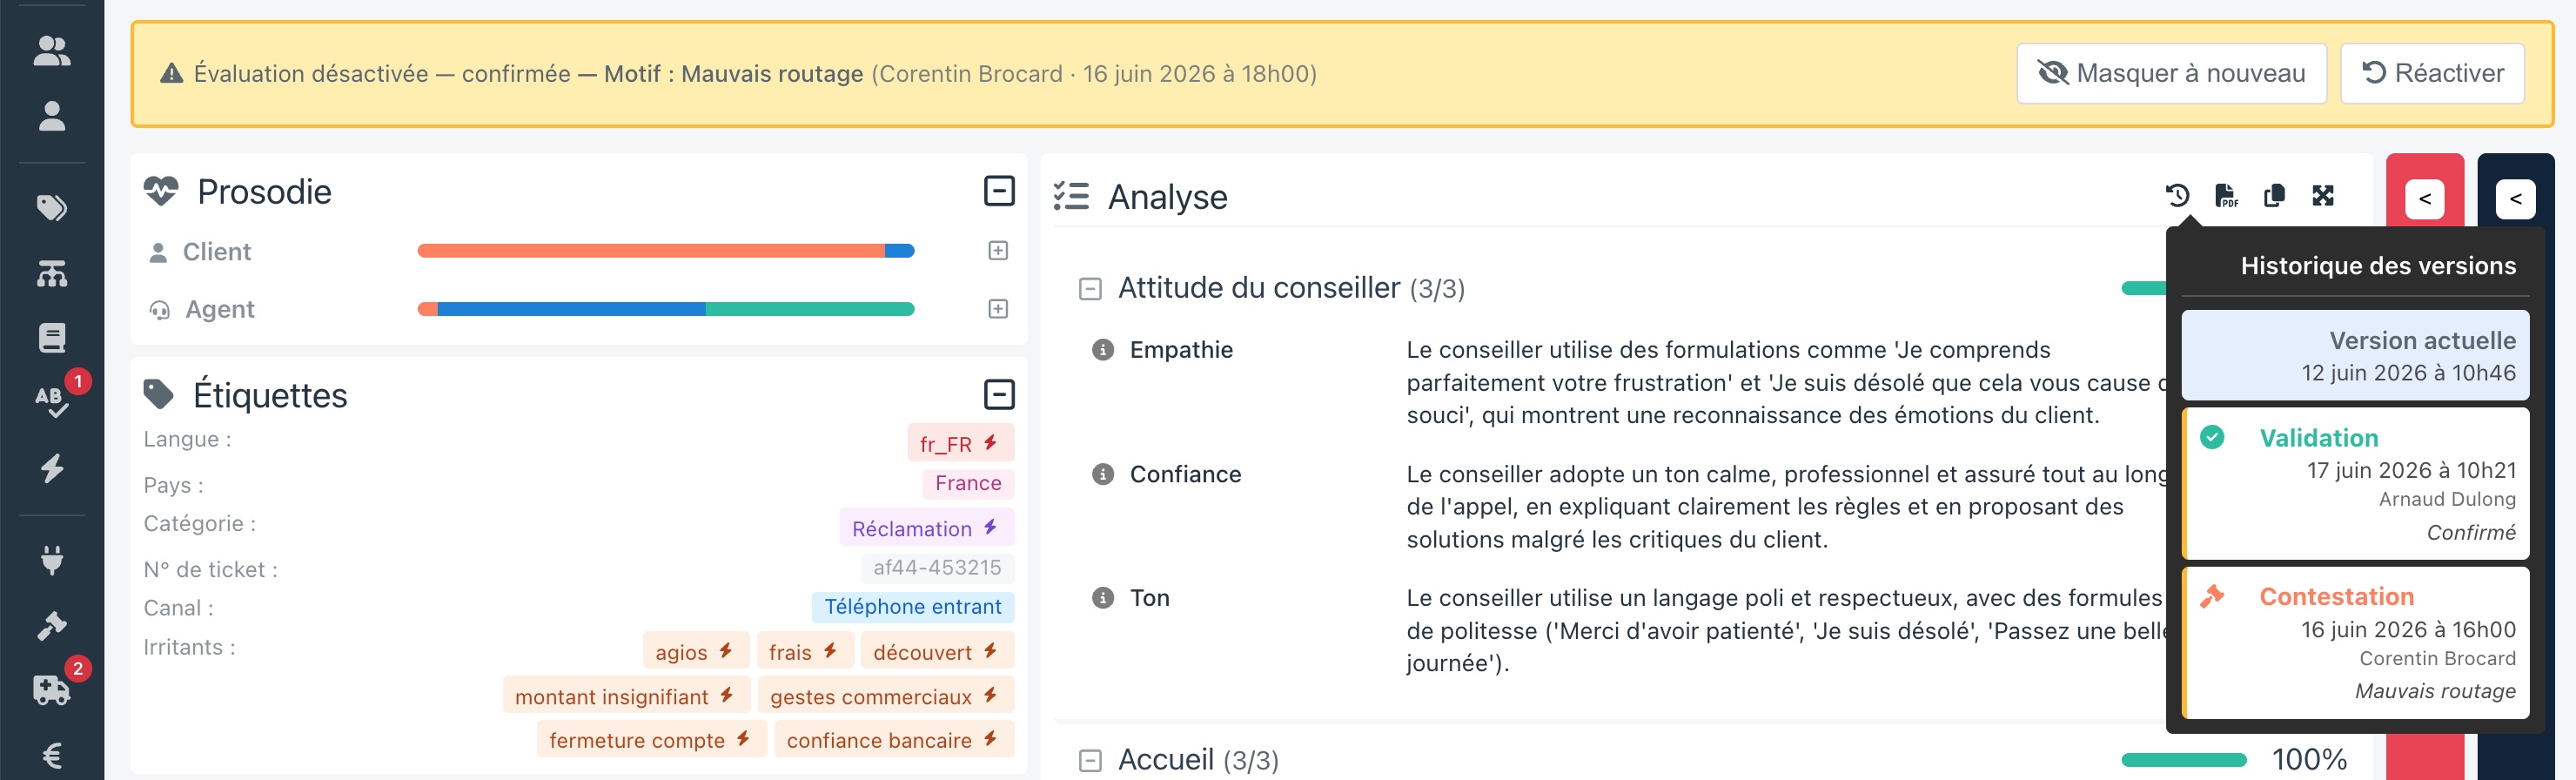This screenshot has width=2576, height=780.
Task: Click the fr_FR language tag
Action: [960, 443]
